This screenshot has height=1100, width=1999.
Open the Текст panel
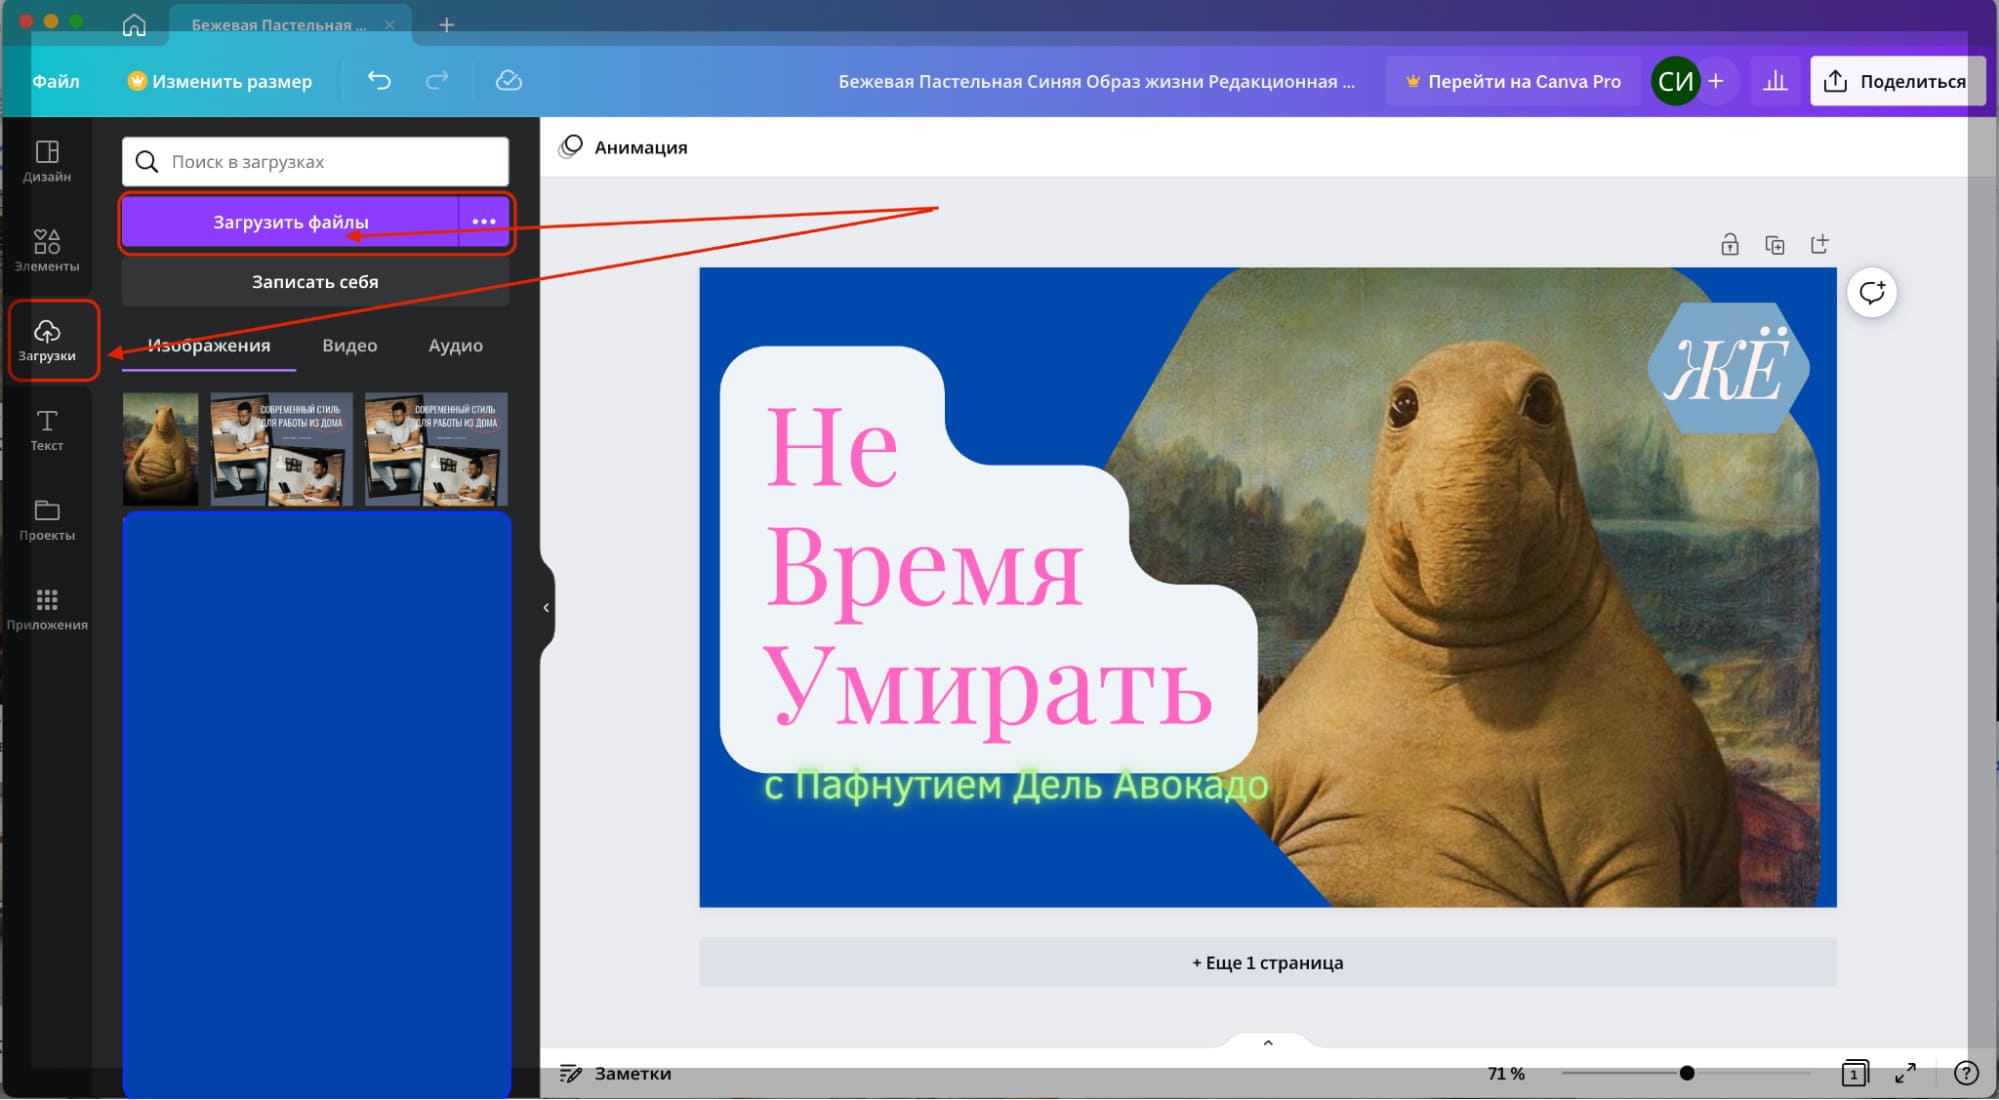(x=47, y=430)
